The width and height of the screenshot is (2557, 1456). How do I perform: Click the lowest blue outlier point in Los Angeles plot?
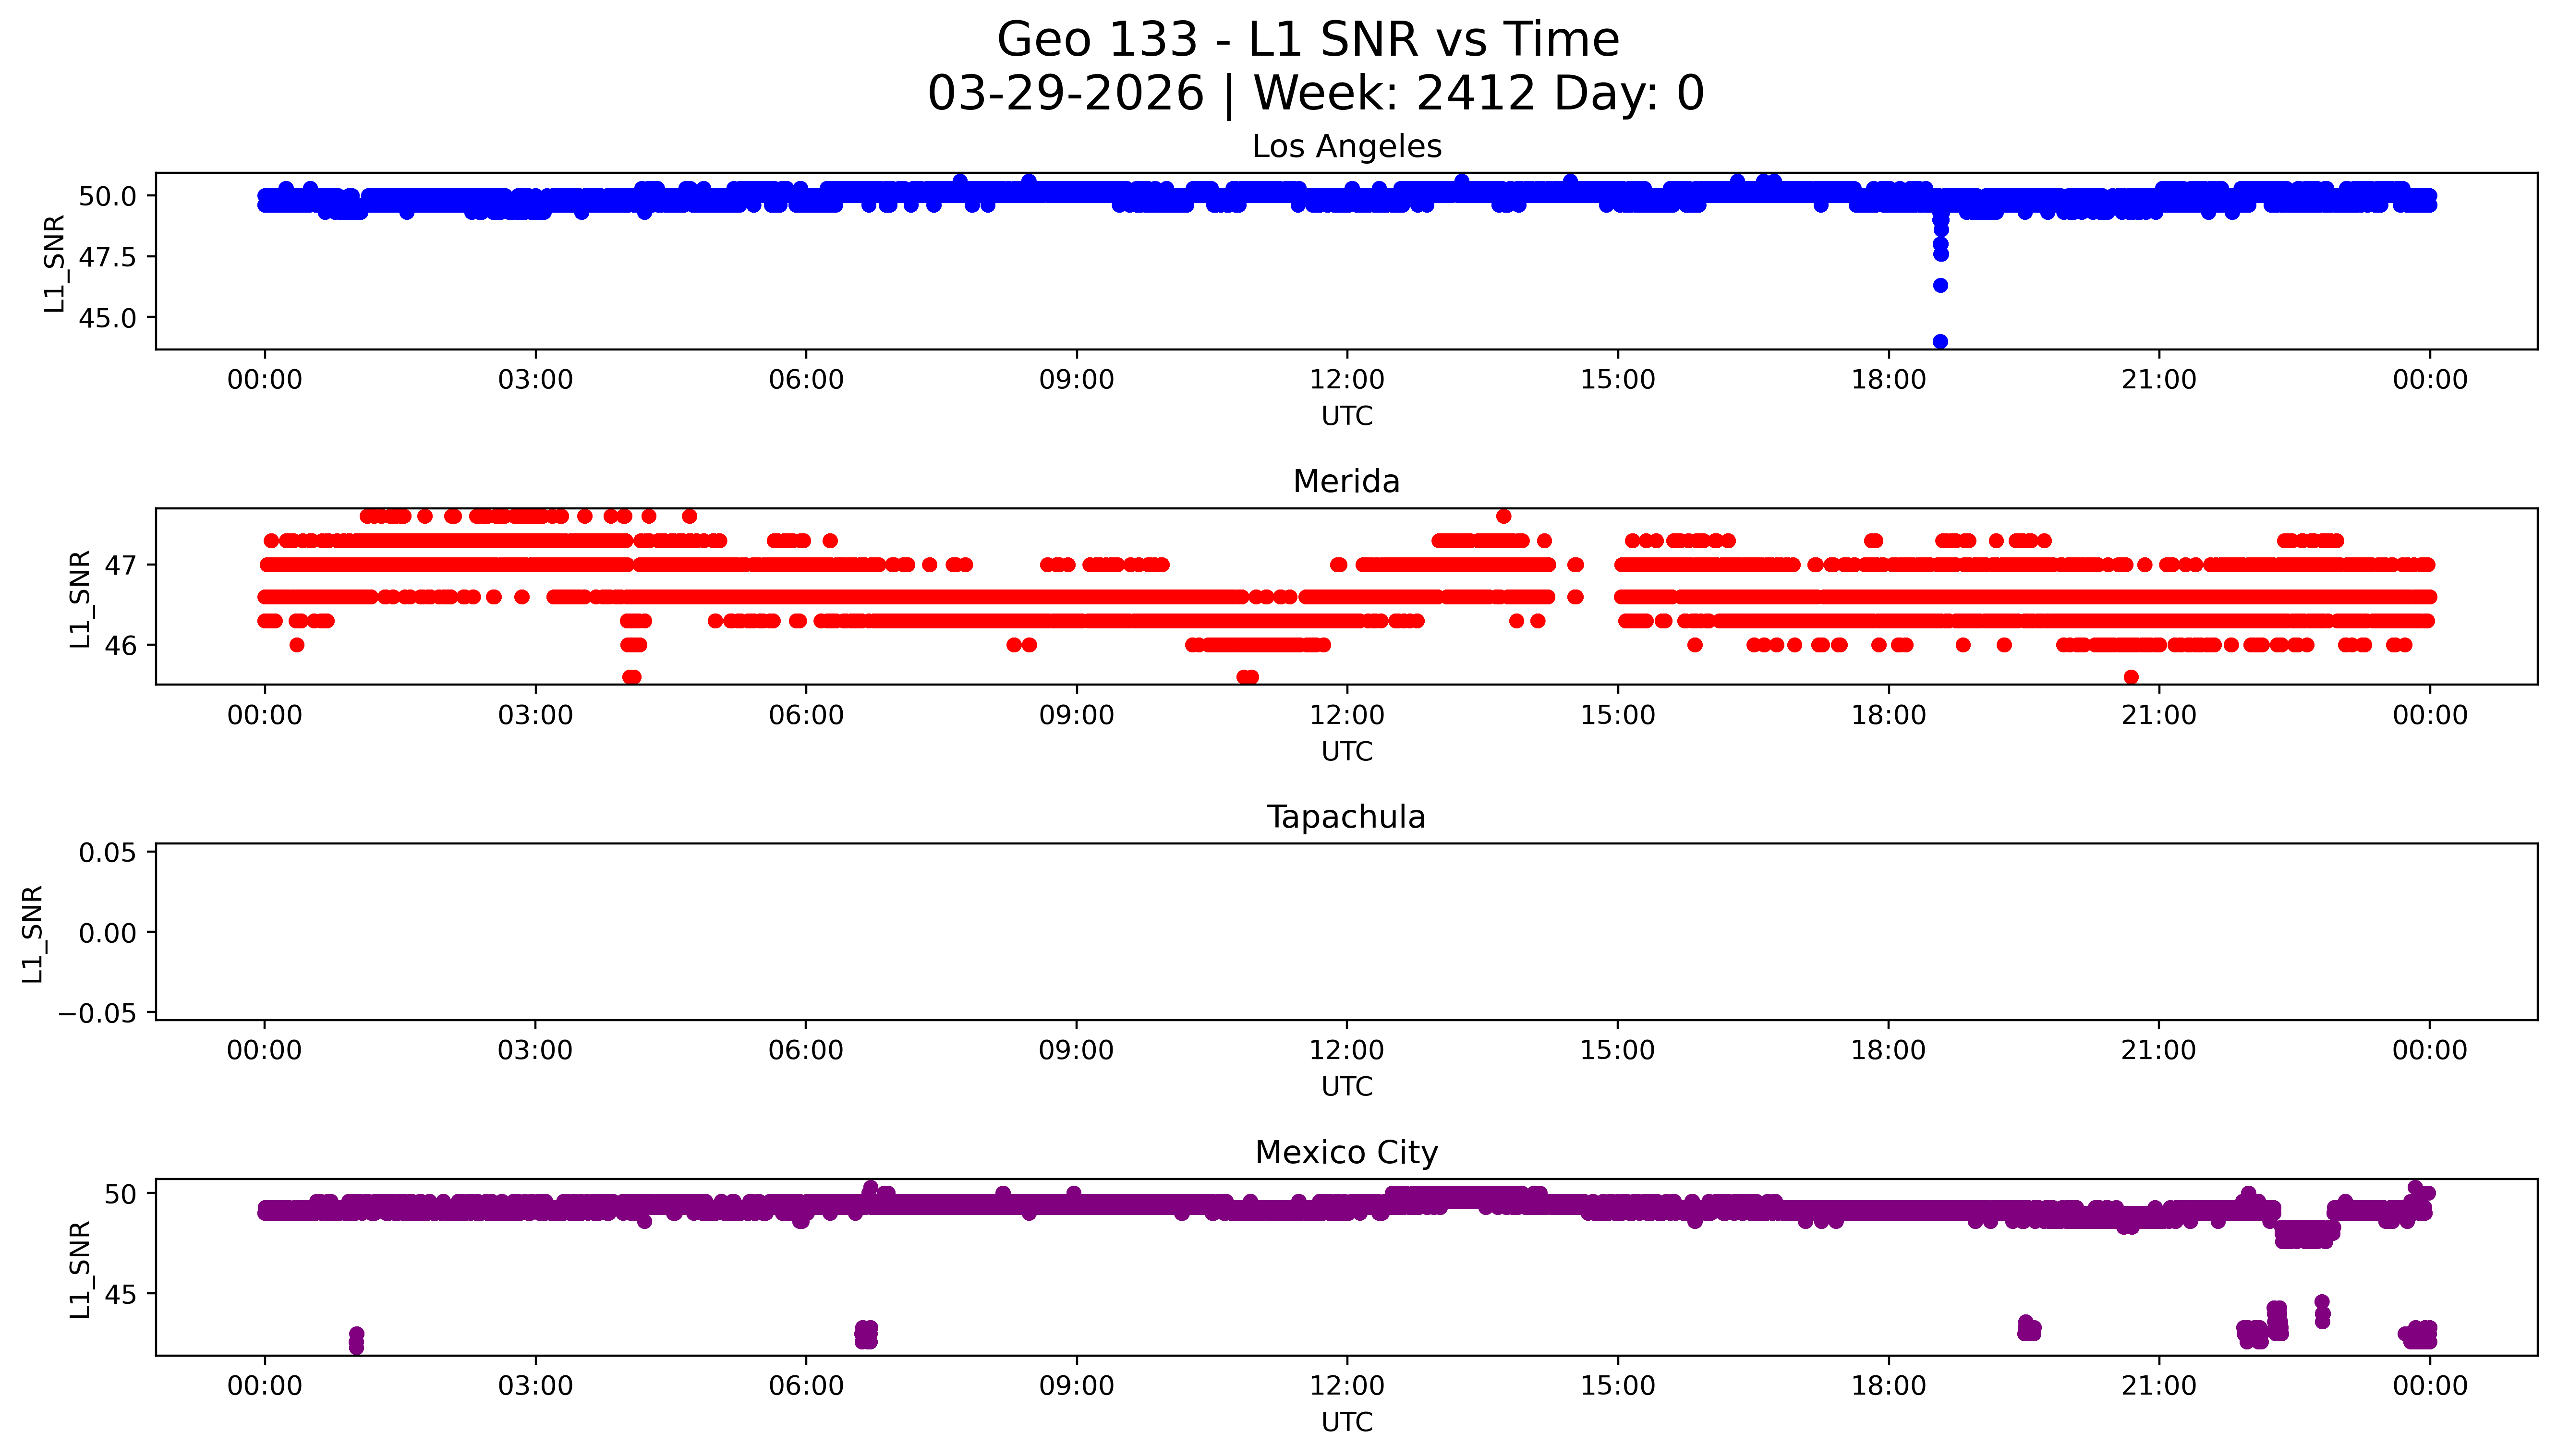click(1940, 342)
